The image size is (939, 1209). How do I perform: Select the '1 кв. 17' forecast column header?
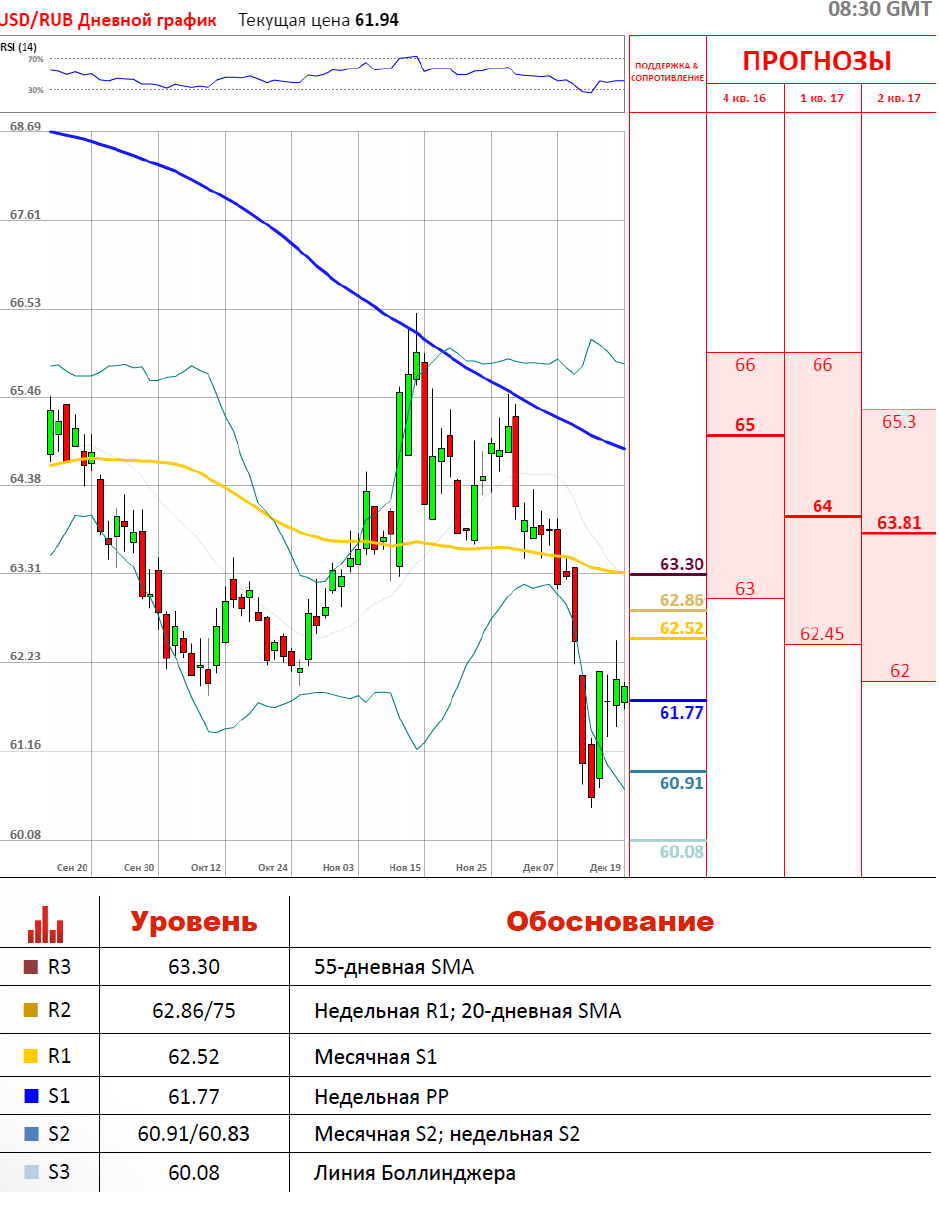click(822, 98)
